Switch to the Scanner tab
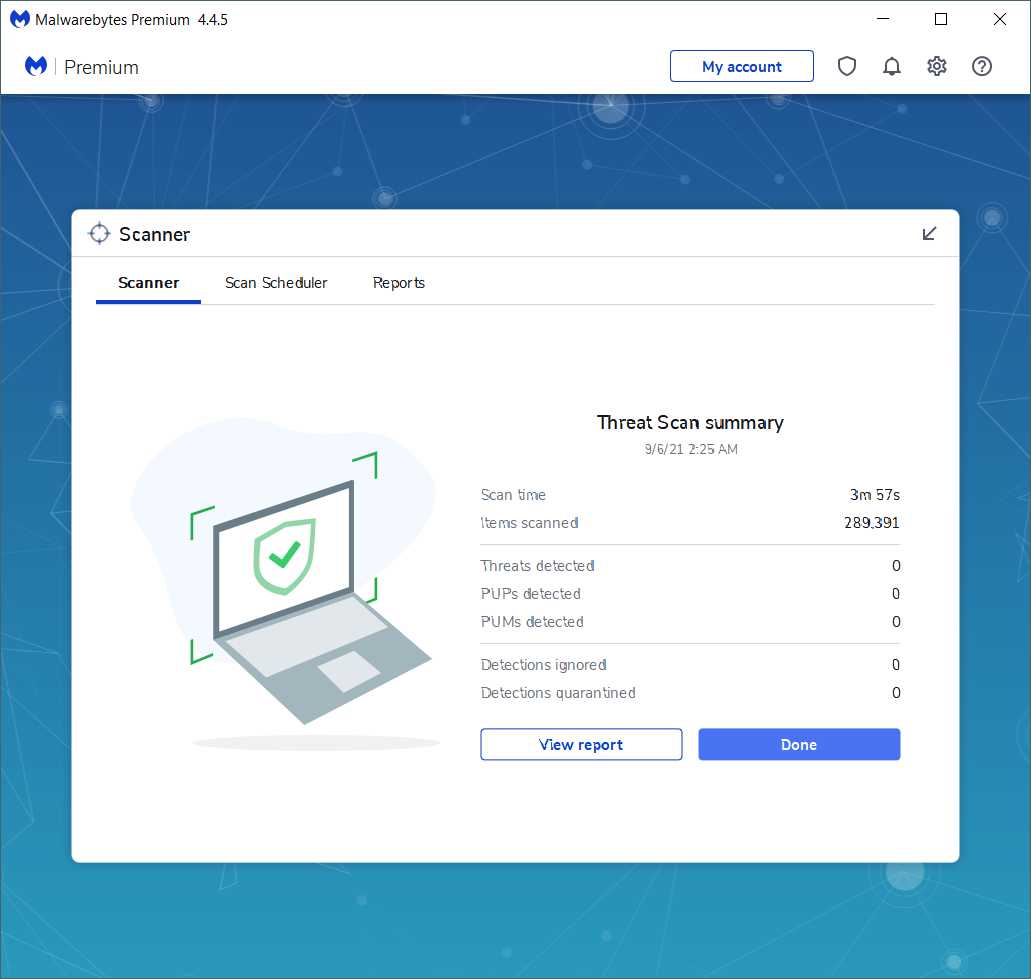This screenshot has width=1031, height=979. click(149, 283)
